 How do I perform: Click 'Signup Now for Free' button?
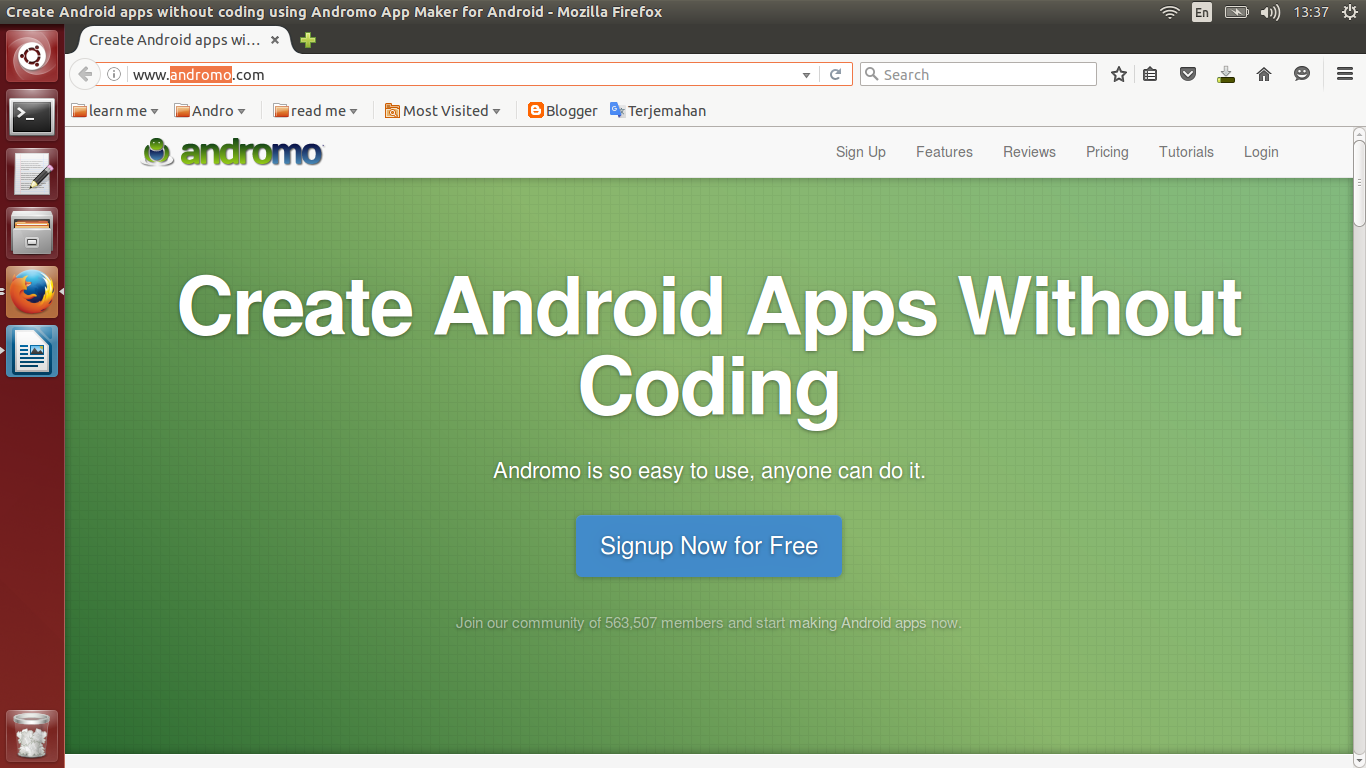pyautogui.click(x=709, y=546)
